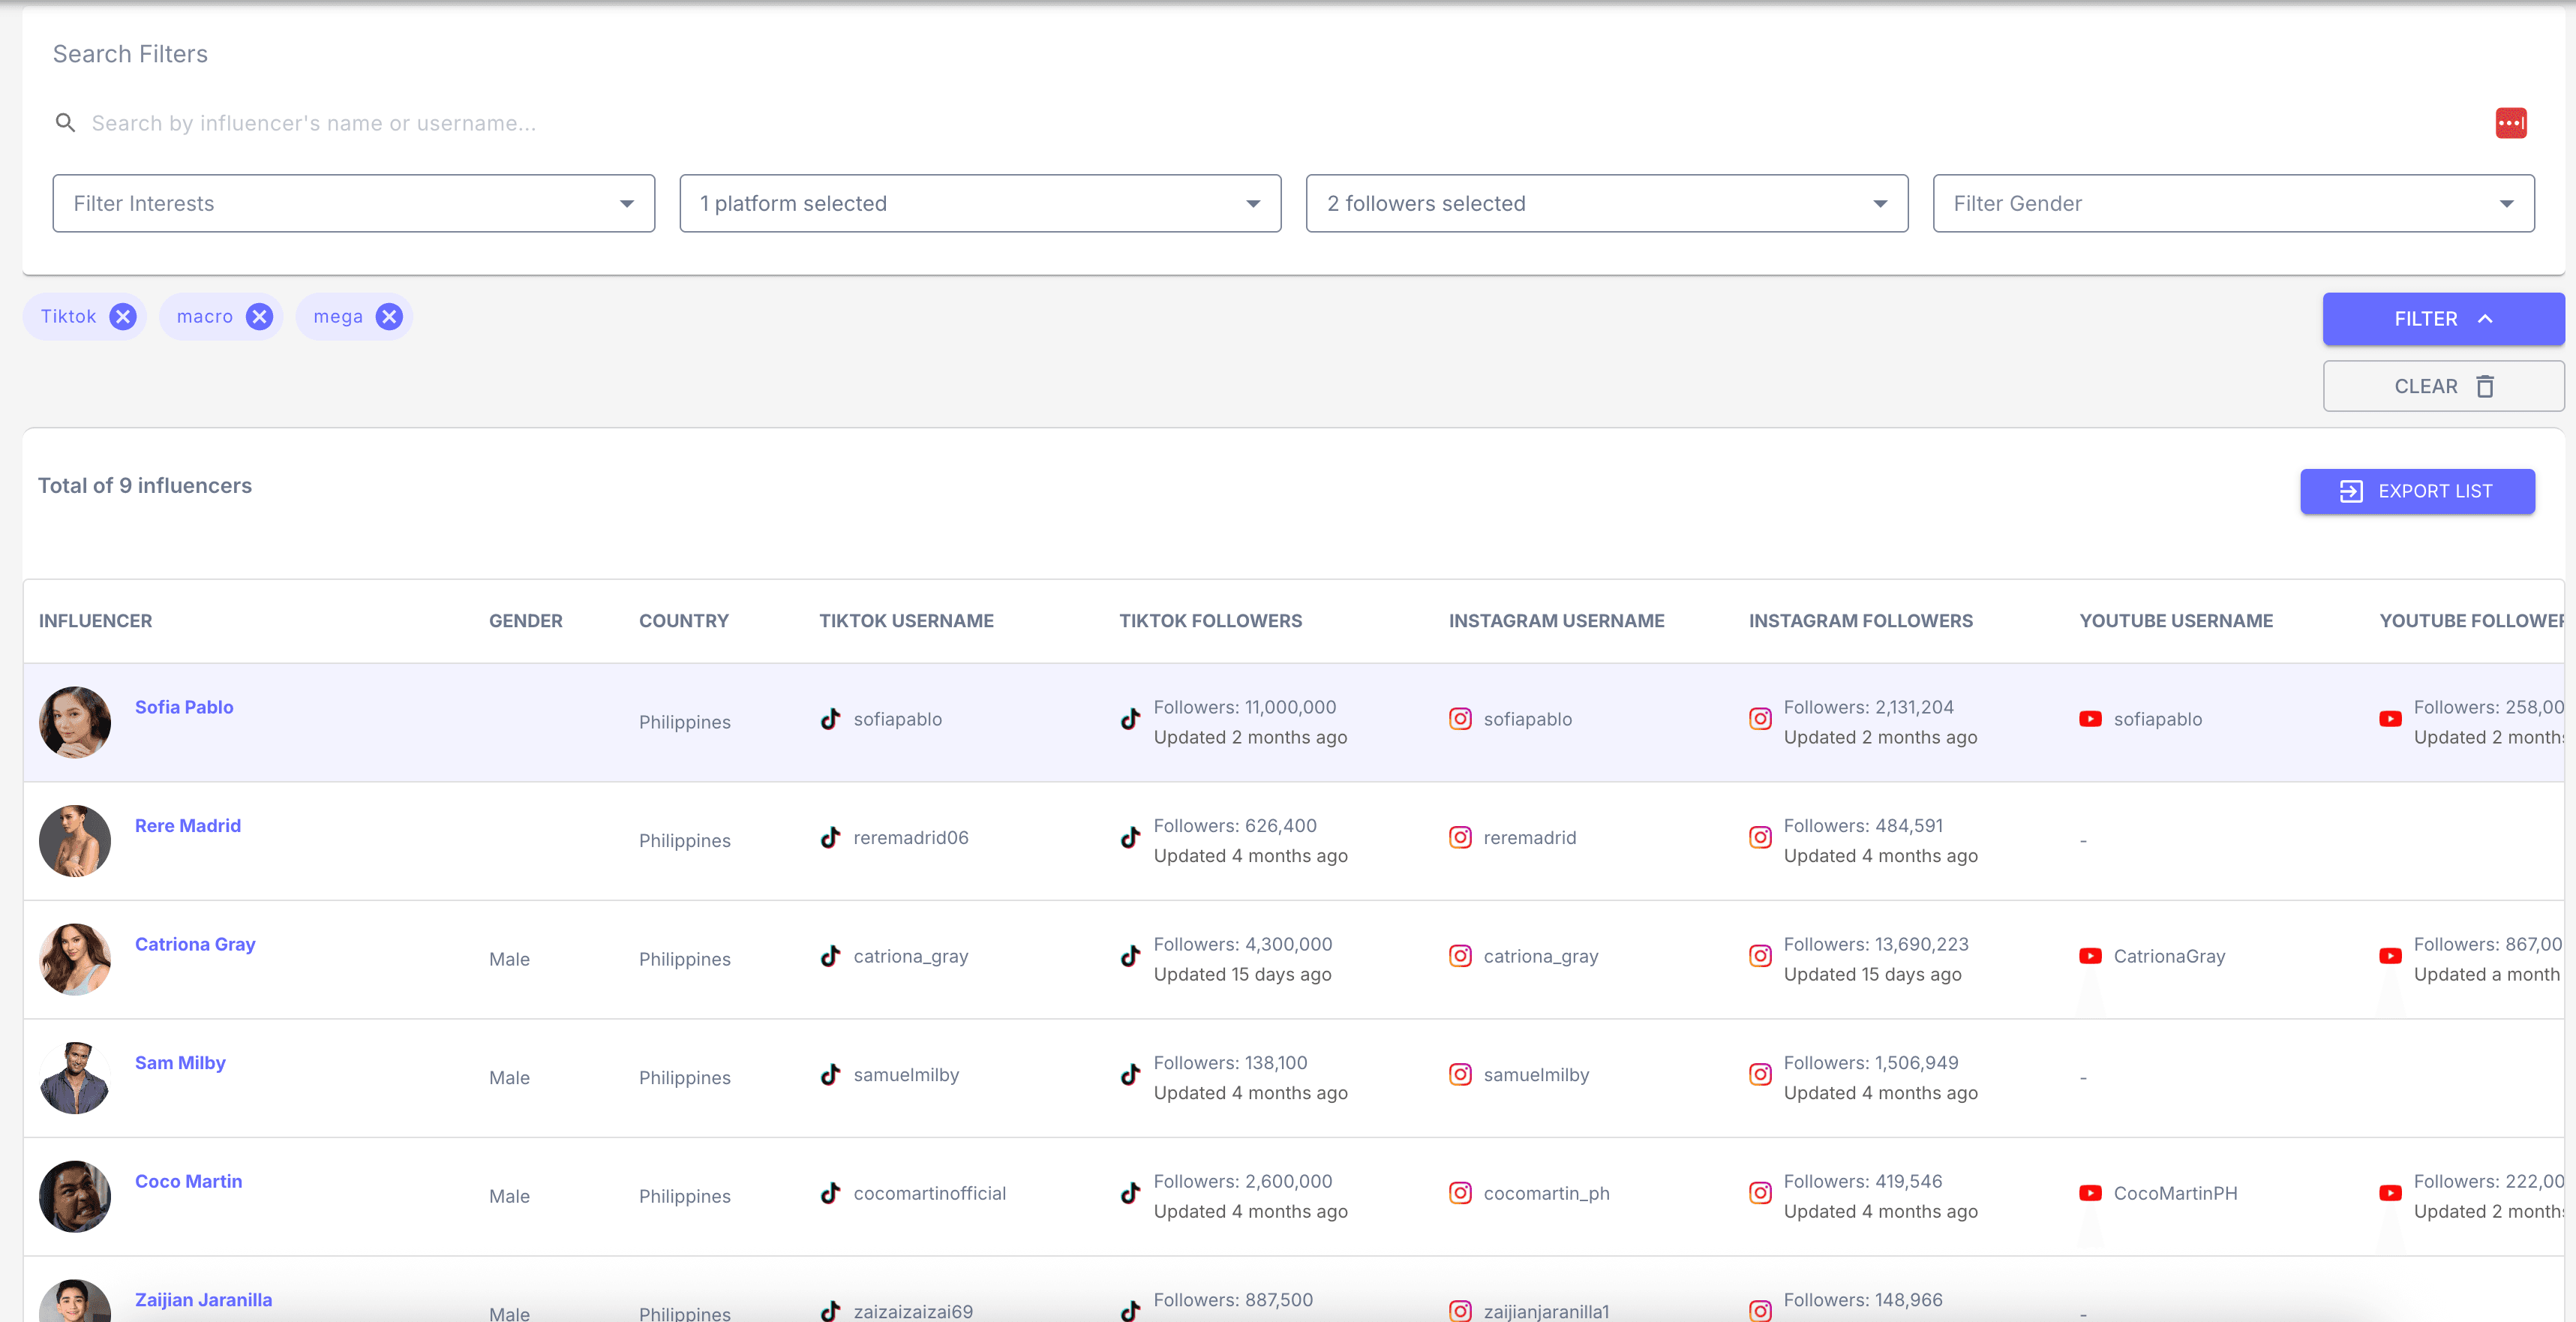Expand the platform selected dropdown
This screenshot has width=2576, height=1322.
point(980,204)
